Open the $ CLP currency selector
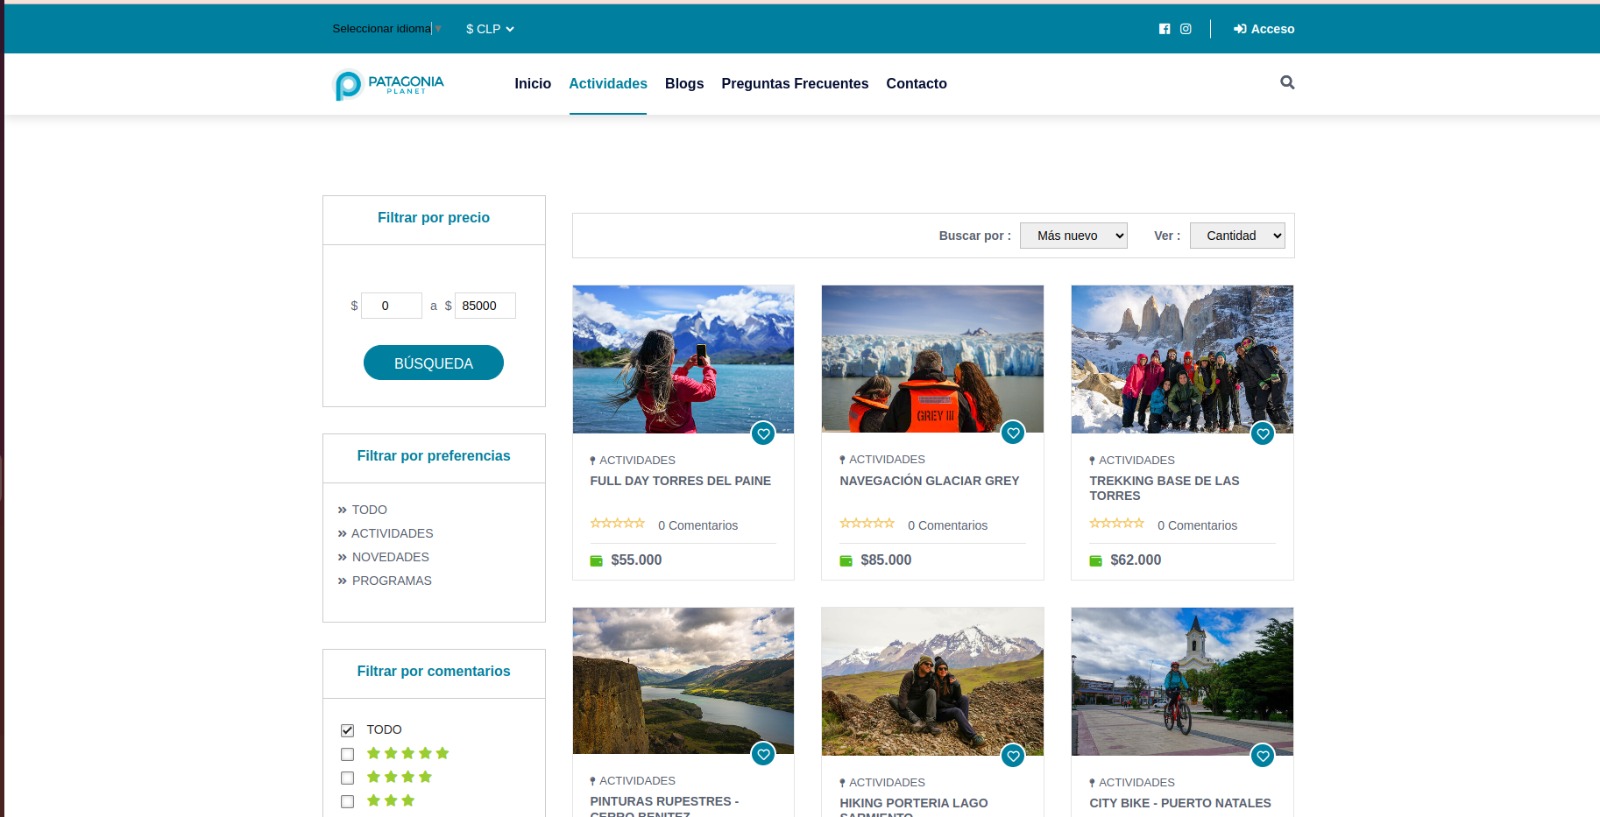Viewport: 1600px width, 817px height. click(x=489, y=29)
